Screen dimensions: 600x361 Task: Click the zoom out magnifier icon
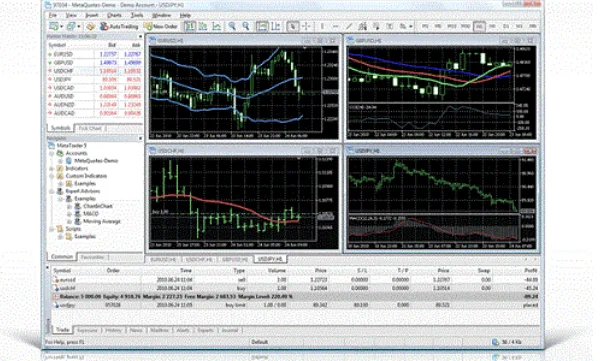246,26
